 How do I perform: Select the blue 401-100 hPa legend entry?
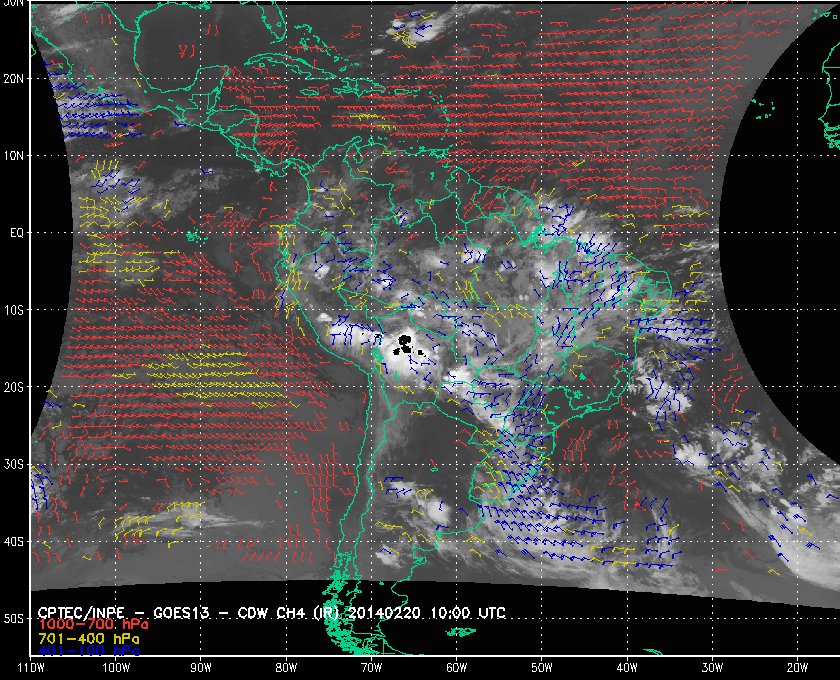[x=89, y=651]
